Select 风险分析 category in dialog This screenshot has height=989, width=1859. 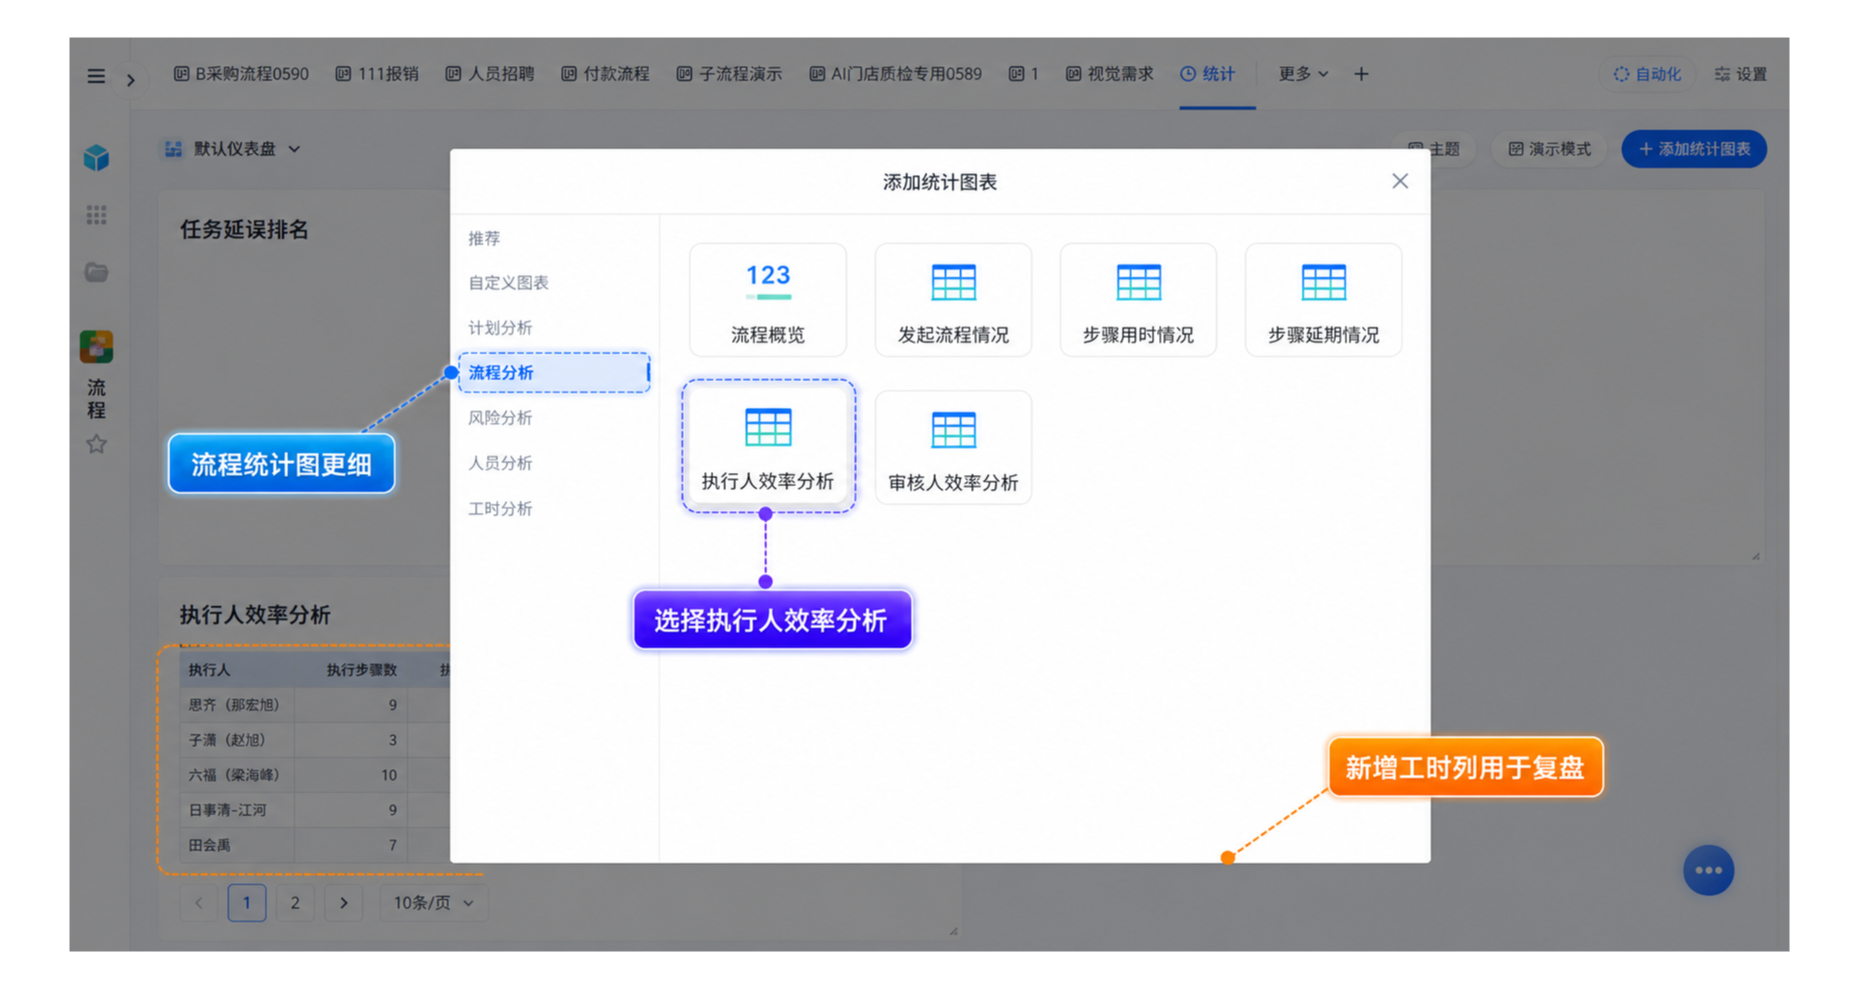pyautogui.click(x=500, y=418)
